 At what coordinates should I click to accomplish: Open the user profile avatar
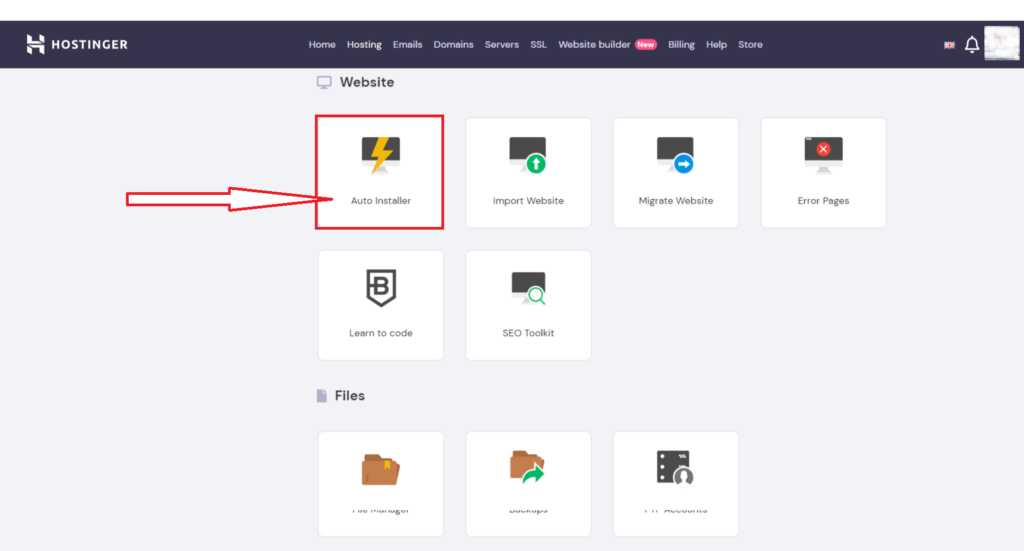tap(1001, 43)
